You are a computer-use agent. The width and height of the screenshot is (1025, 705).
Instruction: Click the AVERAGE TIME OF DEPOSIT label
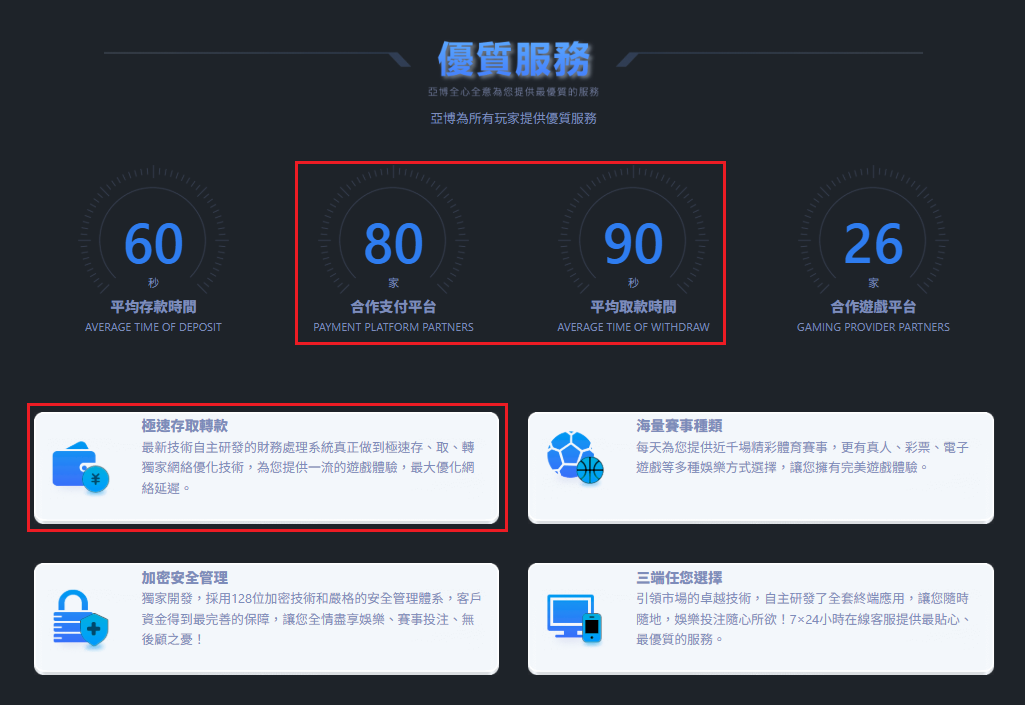153,327
